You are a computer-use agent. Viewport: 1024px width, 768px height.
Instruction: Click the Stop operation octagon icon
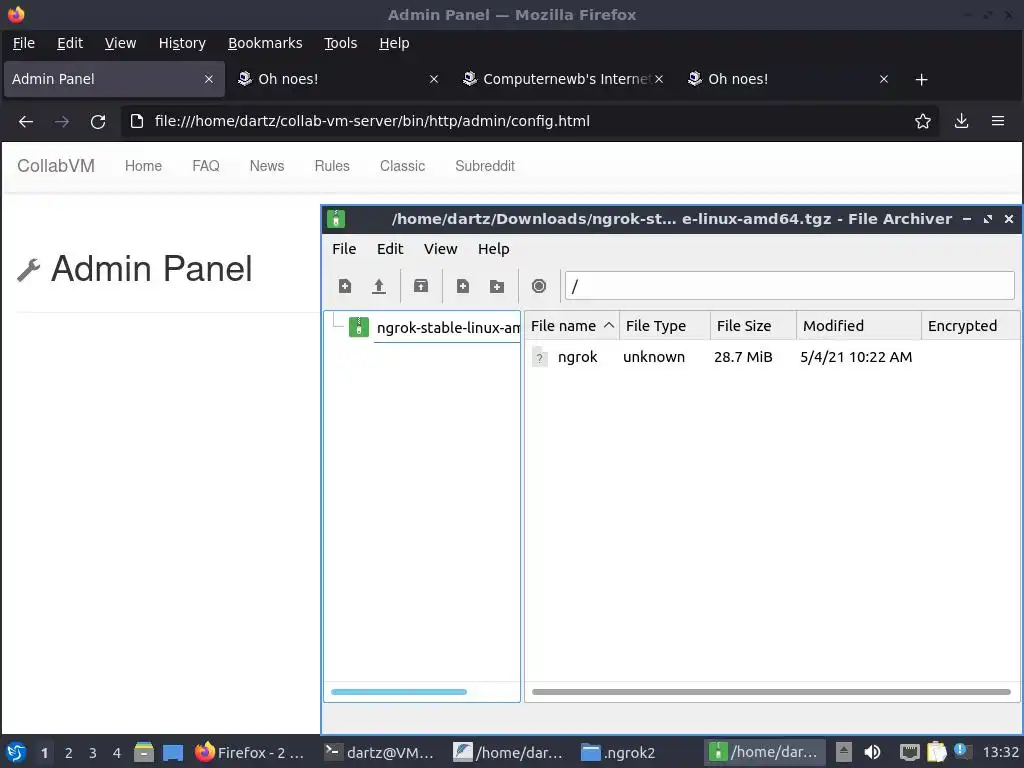pyautogui.click(x=539, y=286)
